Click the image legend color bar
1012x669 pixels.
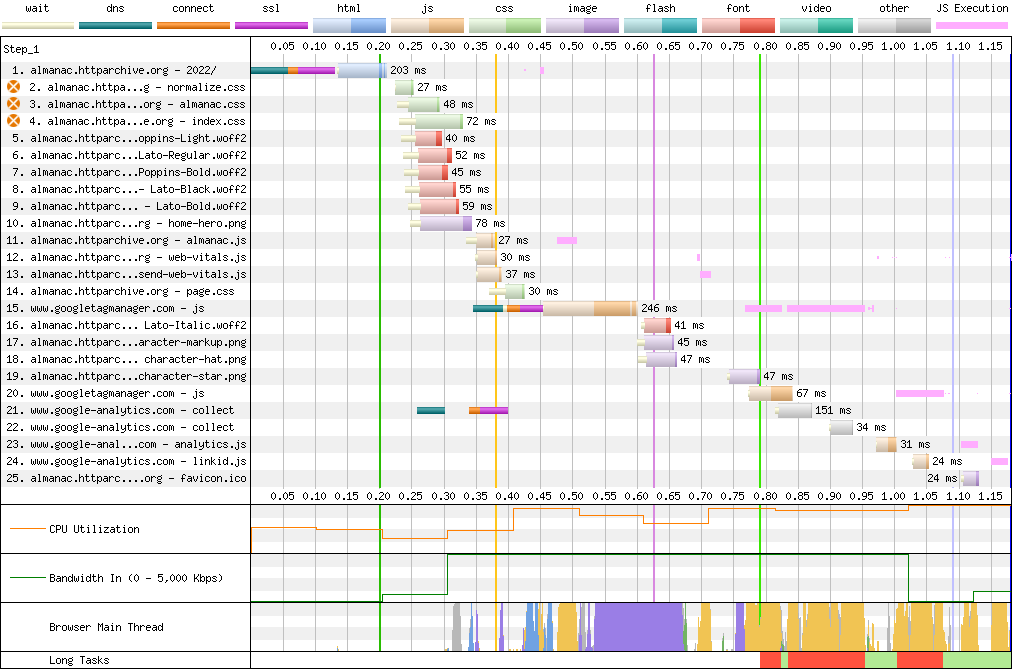pos(582,25)
